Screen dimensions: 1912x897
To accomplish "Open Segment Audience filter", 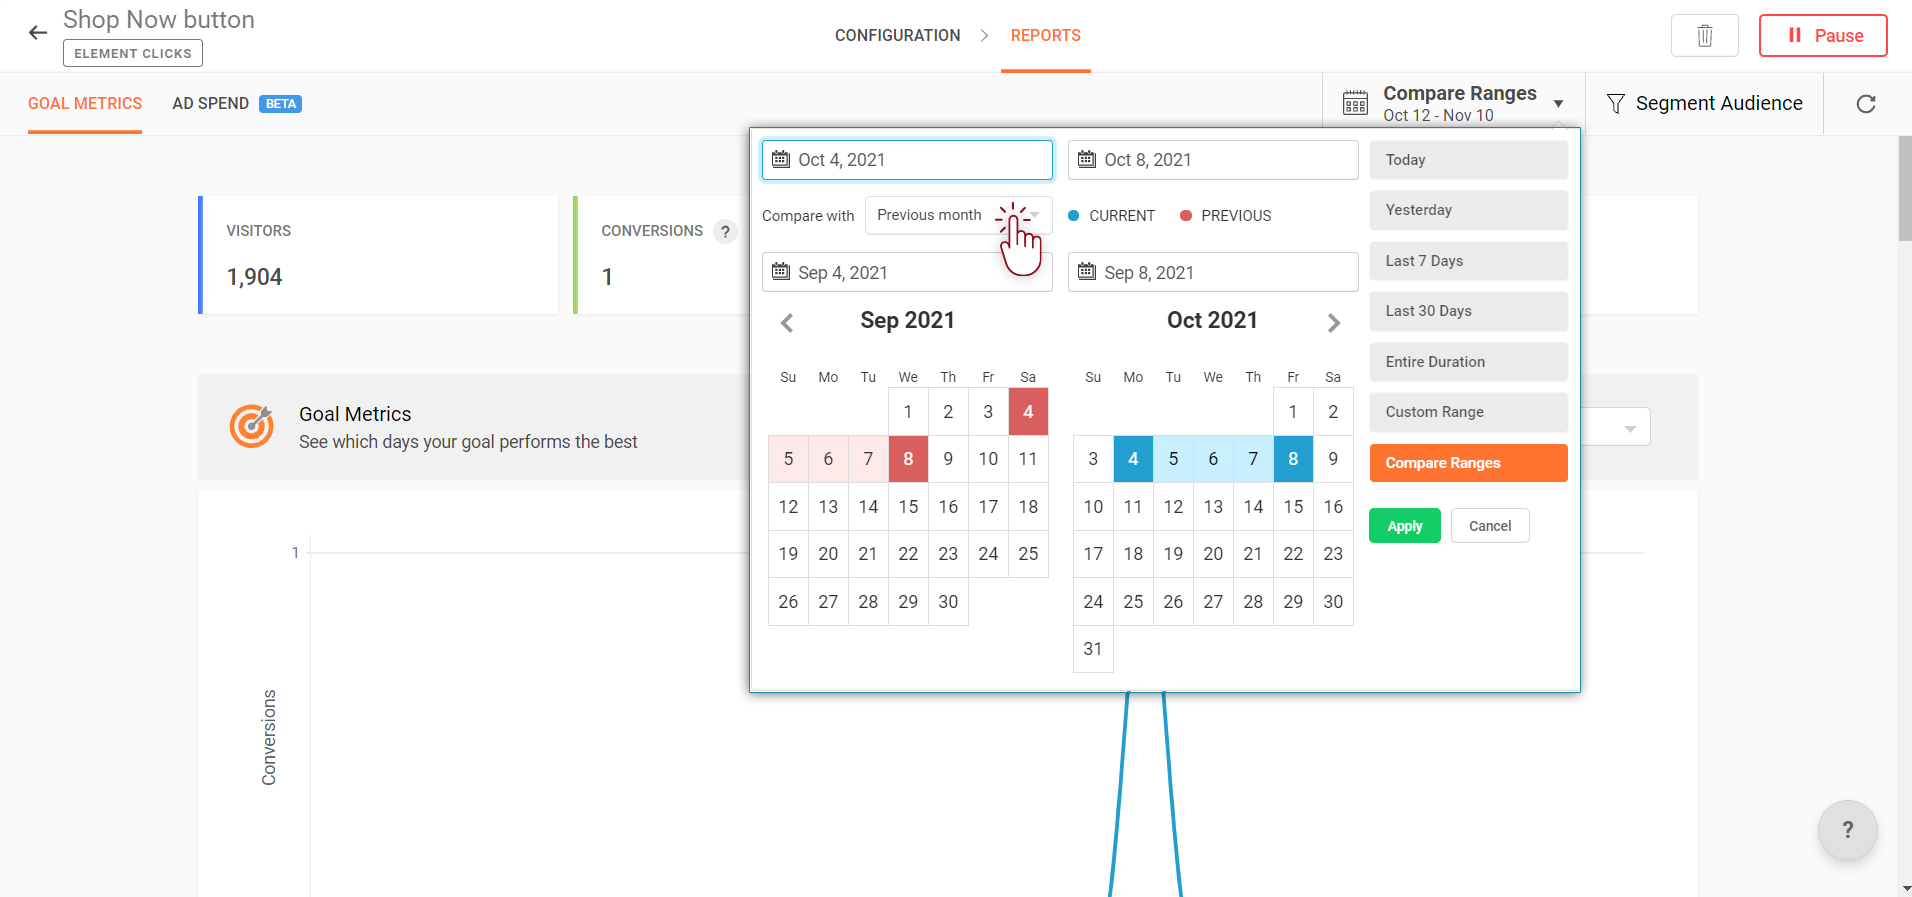I will (x=1704, y=104).
